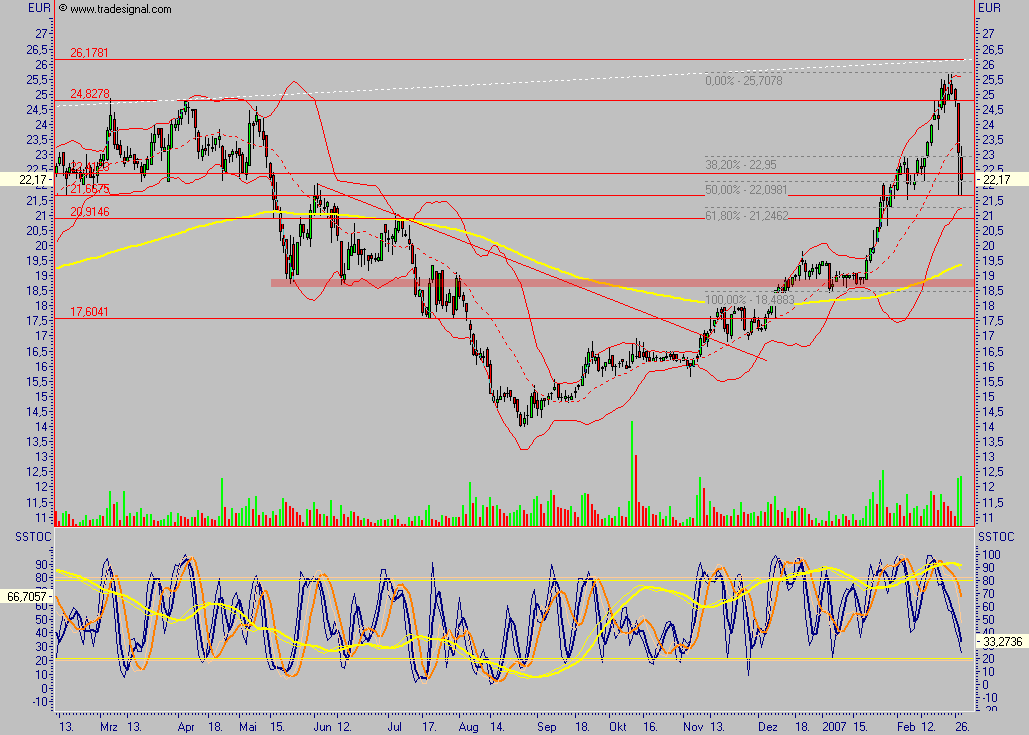Select the red shaded support zone band
Image resolution: width=1029 pixels, height=735 pixels.
tap(622, 284)
